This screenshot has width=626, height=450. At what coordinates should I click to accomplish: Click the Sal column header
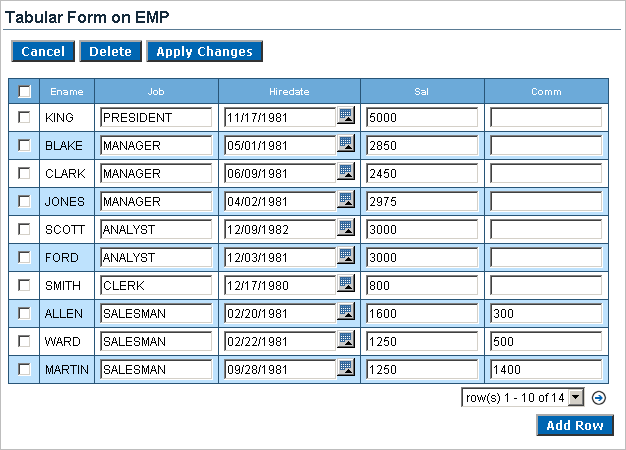tap(421, 91)
